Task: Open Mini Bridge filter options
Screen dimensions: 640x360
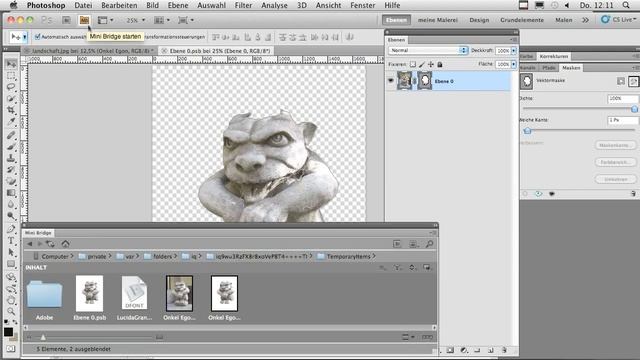Action: (x=397, y=268)
